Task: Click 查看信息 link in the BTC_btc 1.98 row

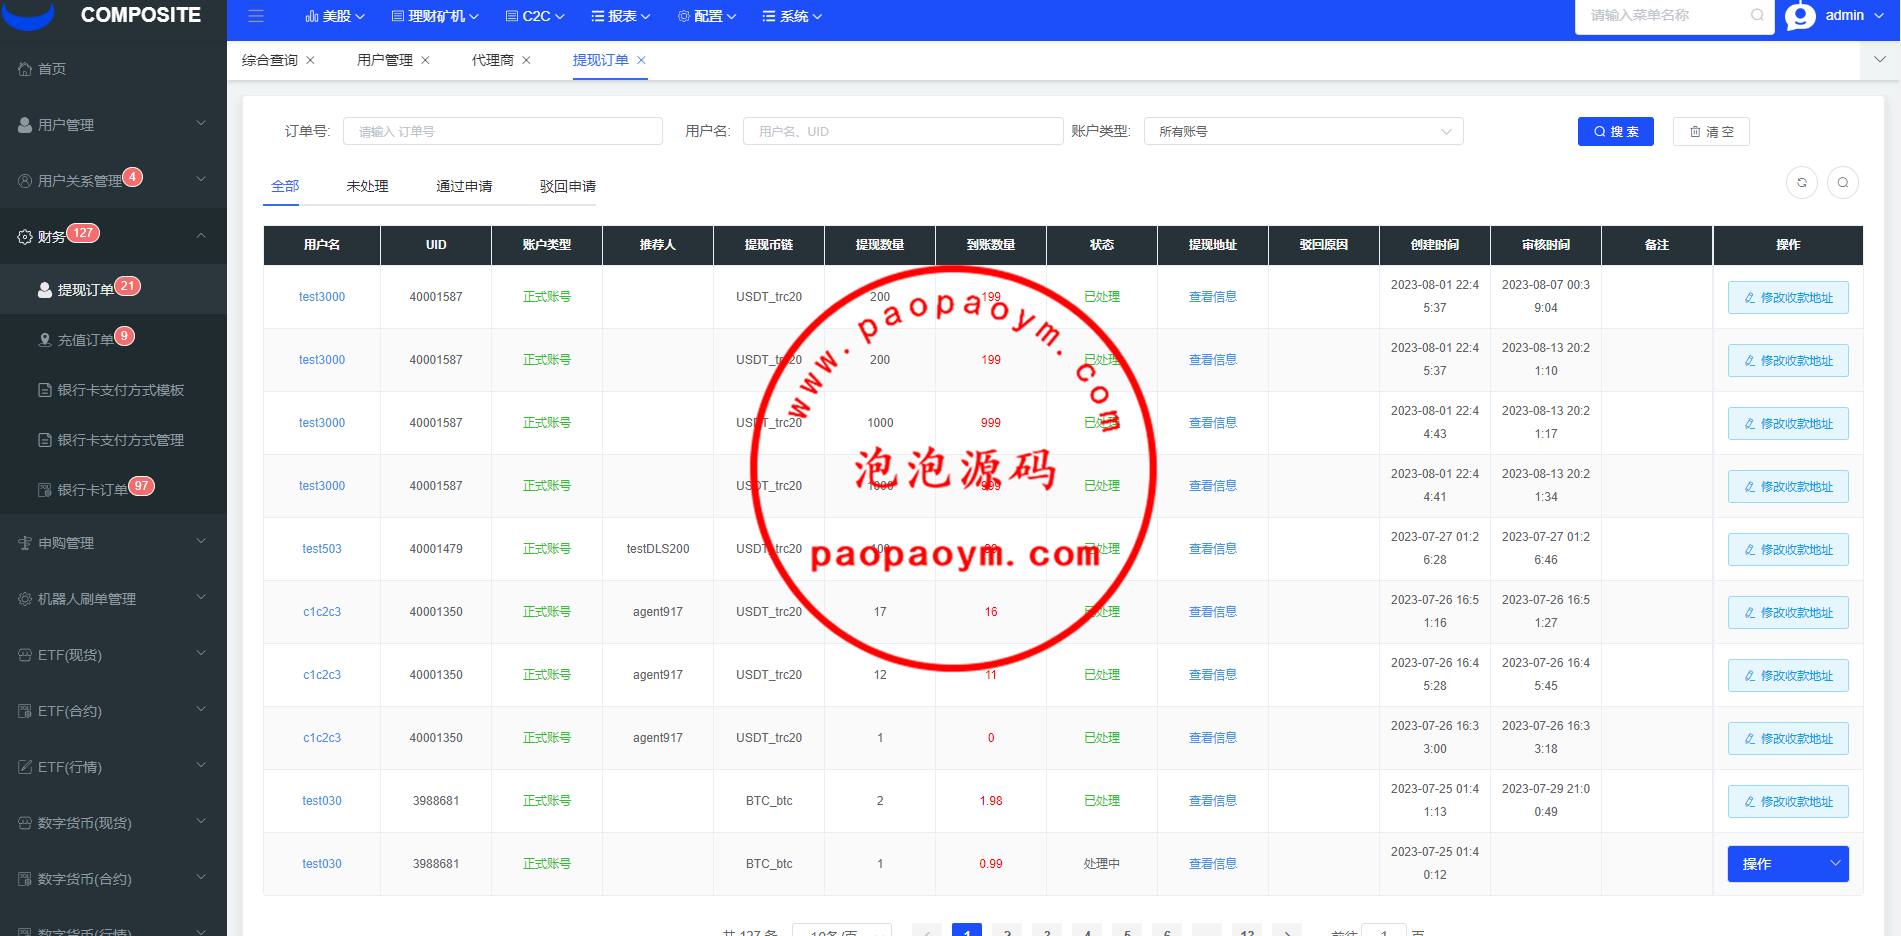Action: coord(1212,801)
